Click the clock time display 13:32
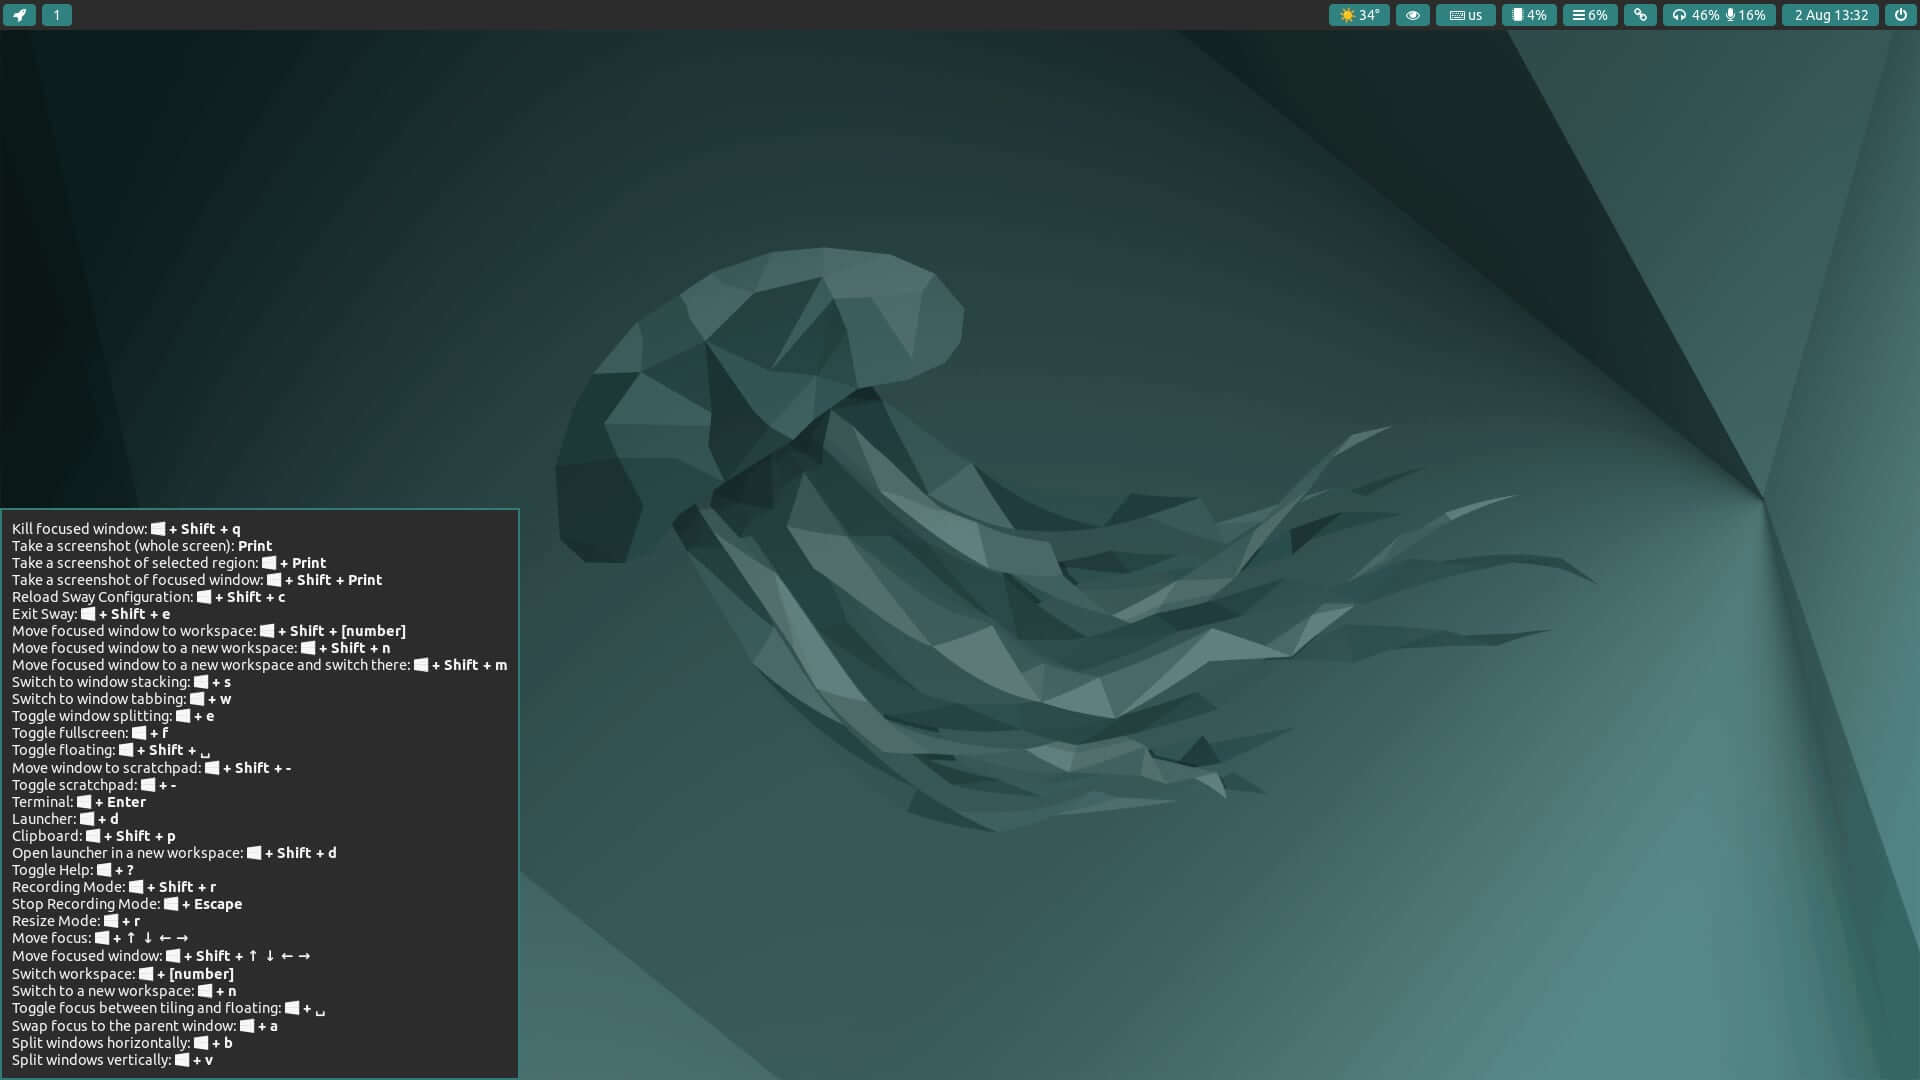The image size is (1920, 1080). 1853,15
